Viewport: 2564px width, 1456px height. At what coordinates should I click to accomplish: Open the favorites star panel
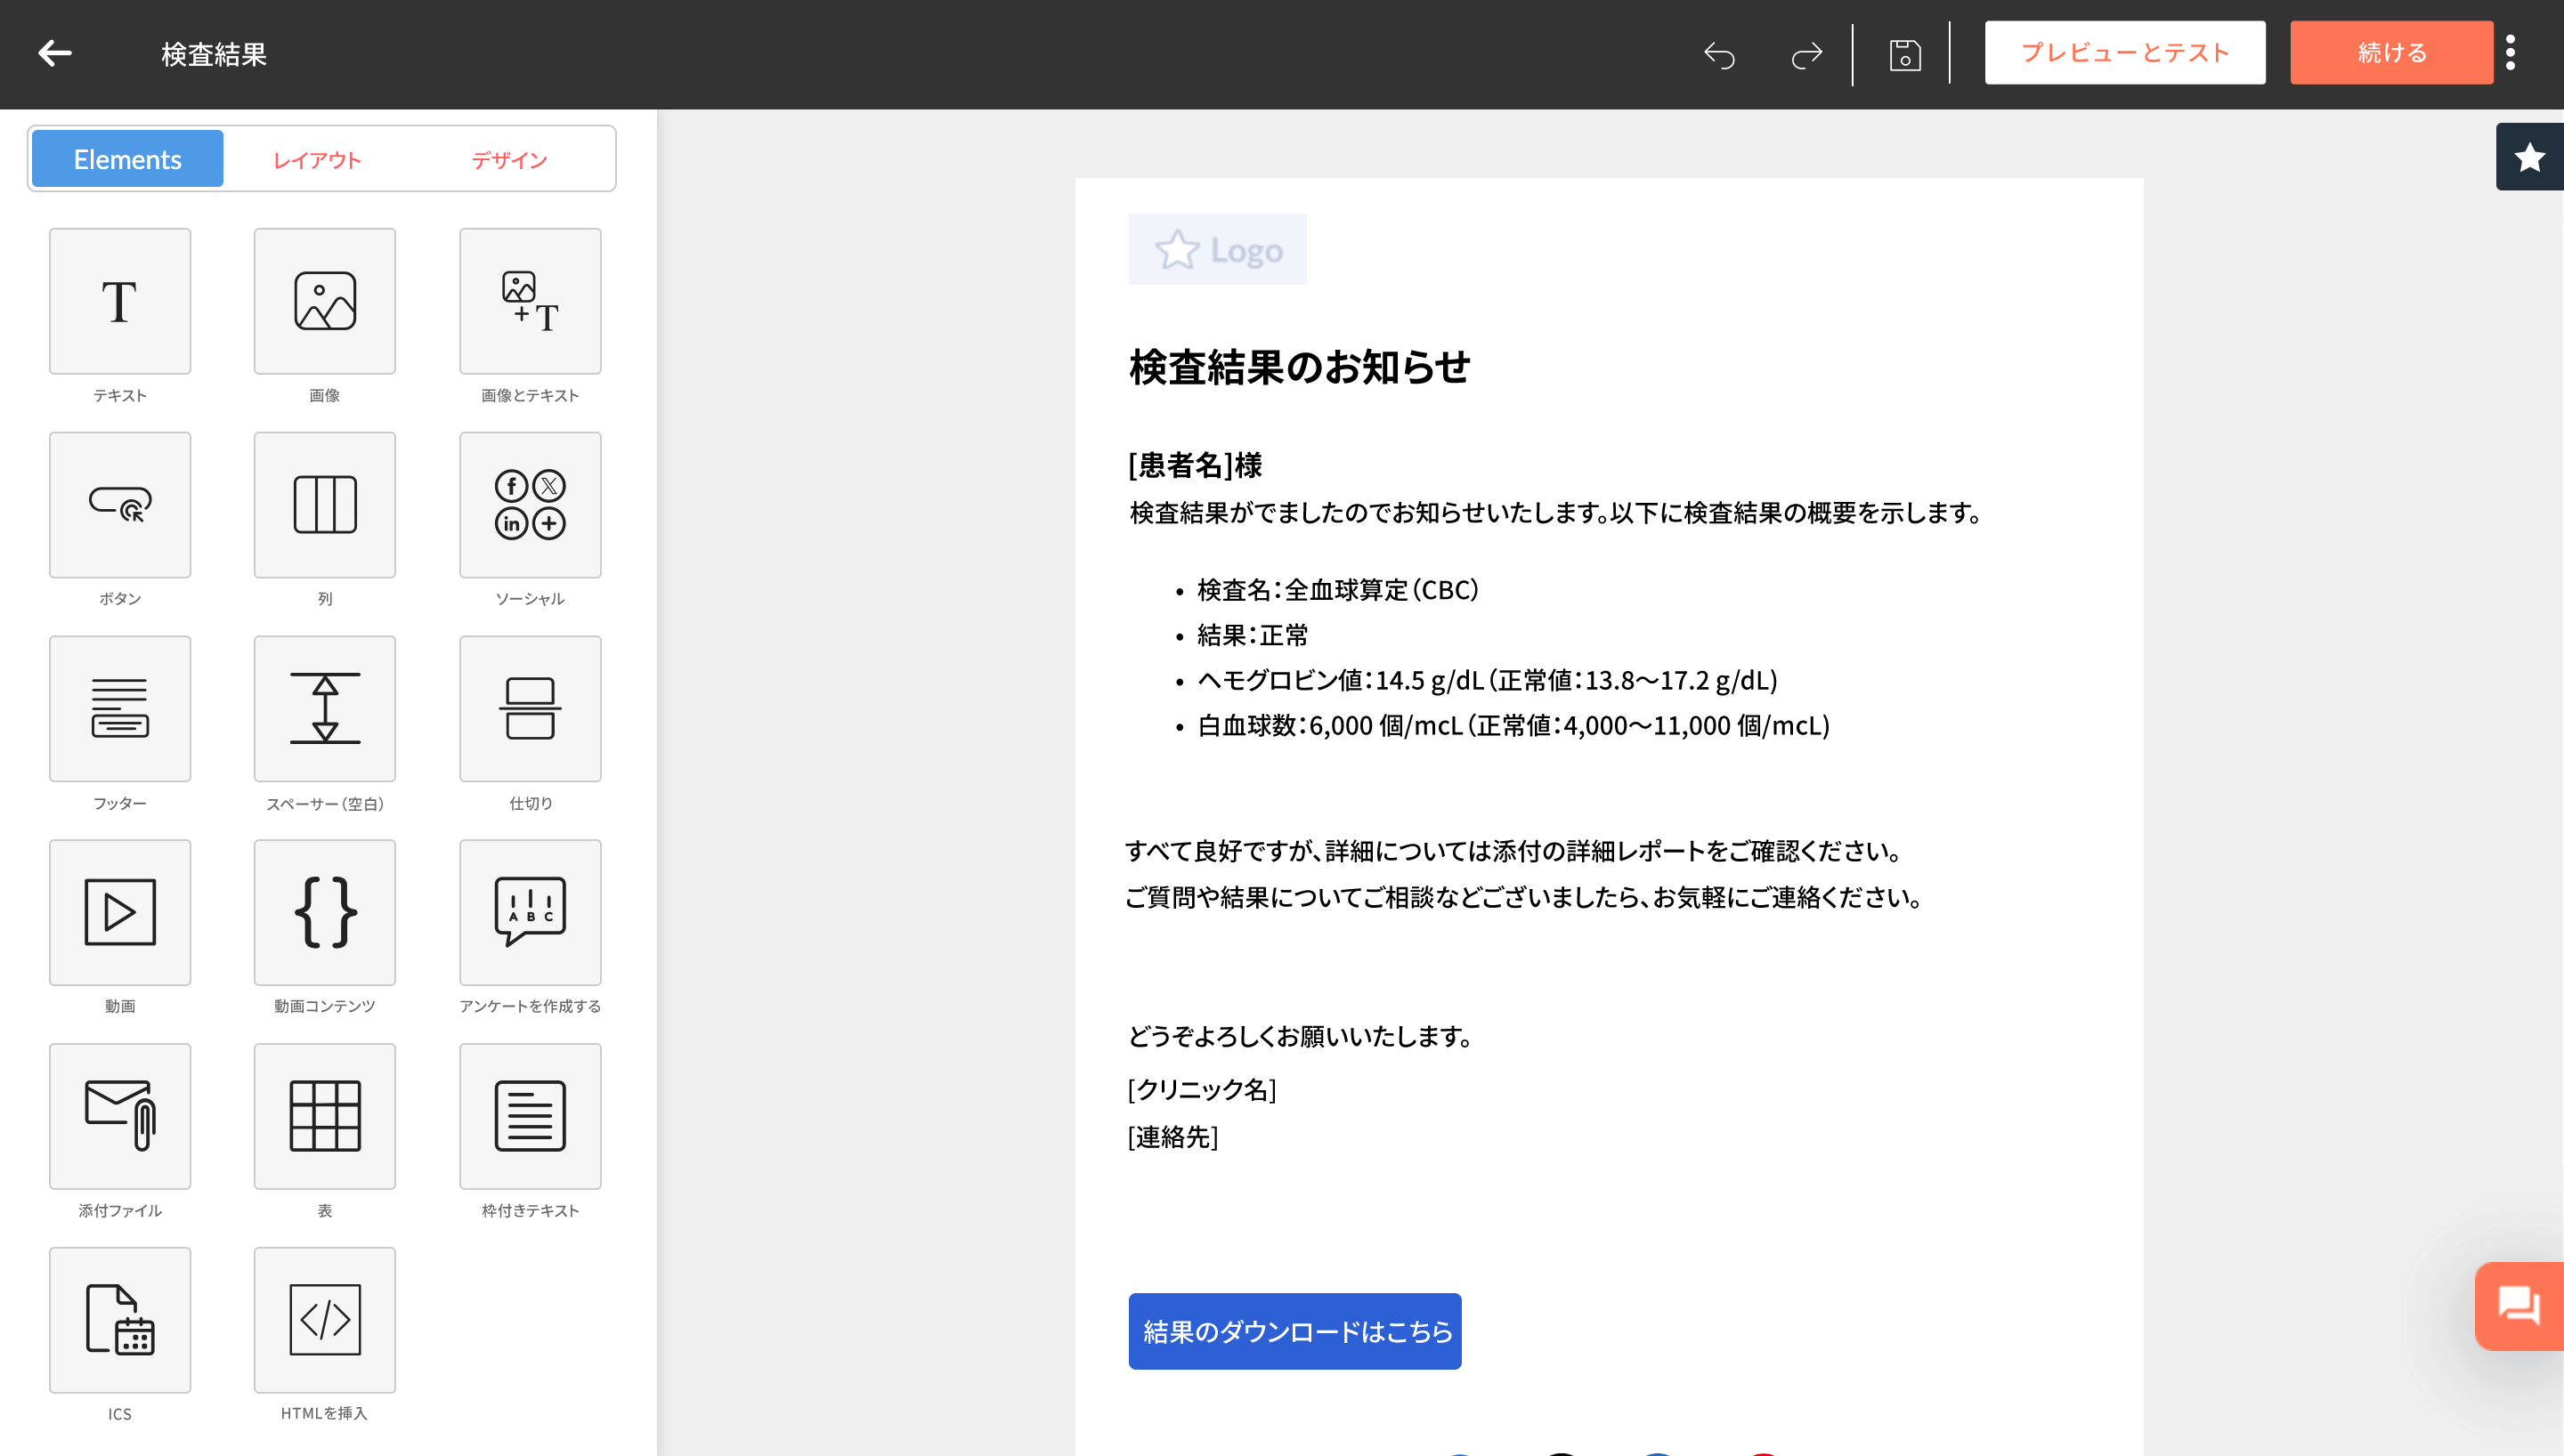[x=2530, y=157]
